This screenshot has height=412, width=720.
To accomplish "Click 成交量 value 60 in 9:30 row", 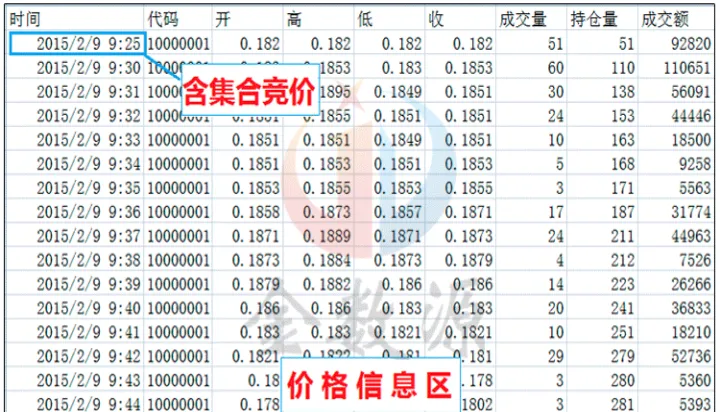I will click(556, 68).
